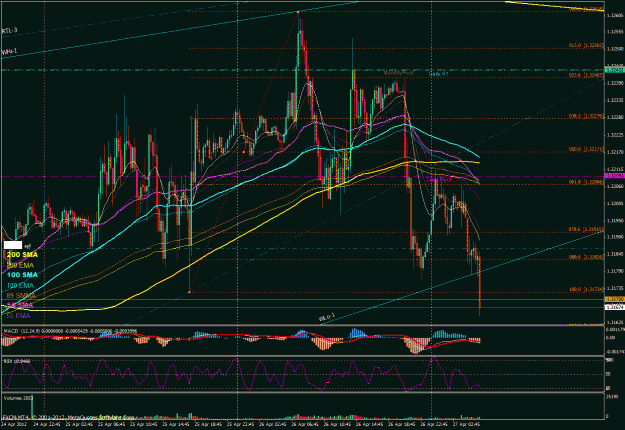The width and height of the screenshot is (625, 430).
Task: Select the 89 SMMA legend label
Action: pyautogui.click(x=21, y=296)
